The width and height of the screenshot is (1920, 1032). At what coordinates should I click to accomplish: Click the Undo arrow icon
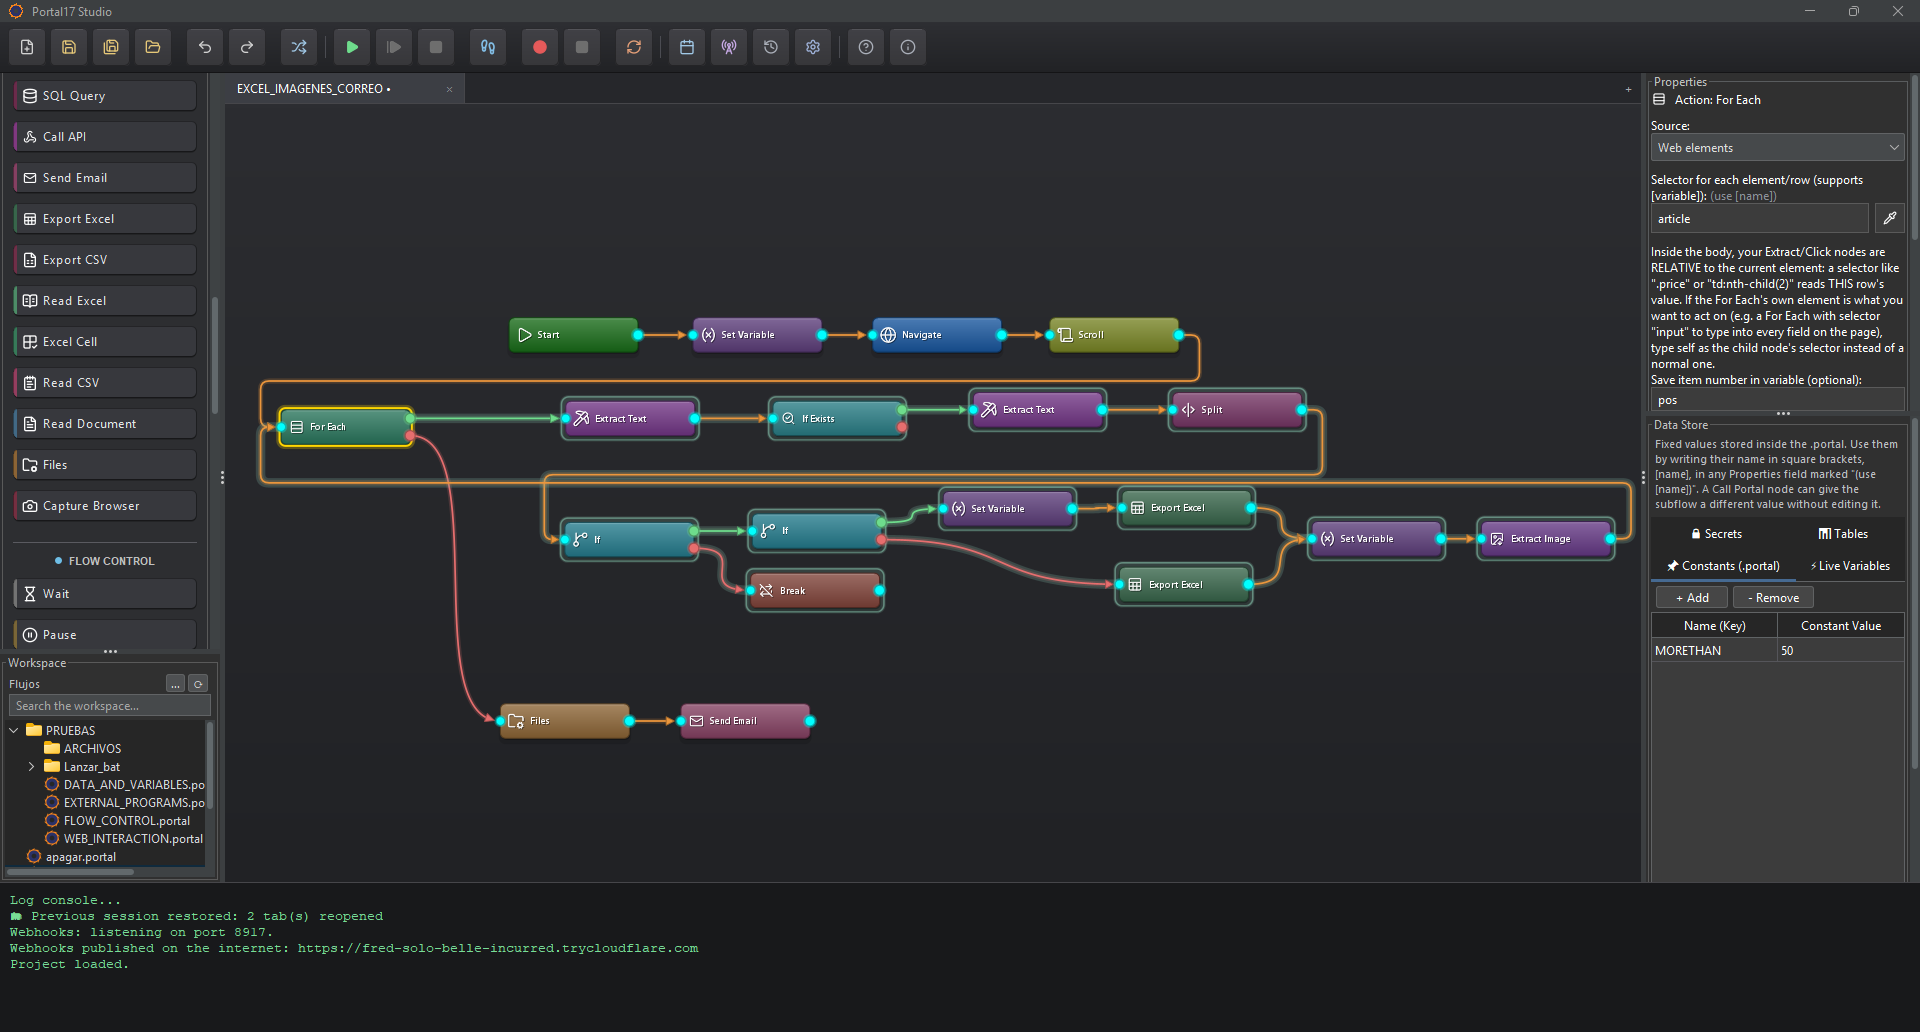pyautogui.click(x=205, y=47)
